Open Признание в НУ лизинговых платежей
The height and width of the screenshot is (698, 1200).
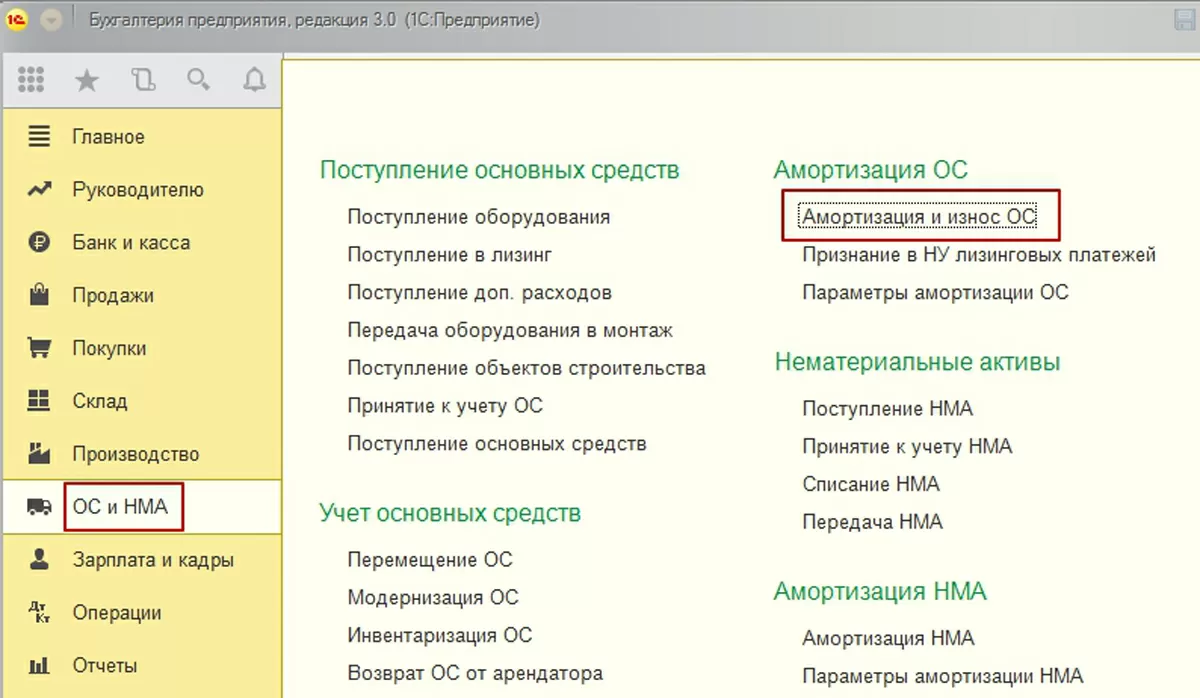coord(979,255)
